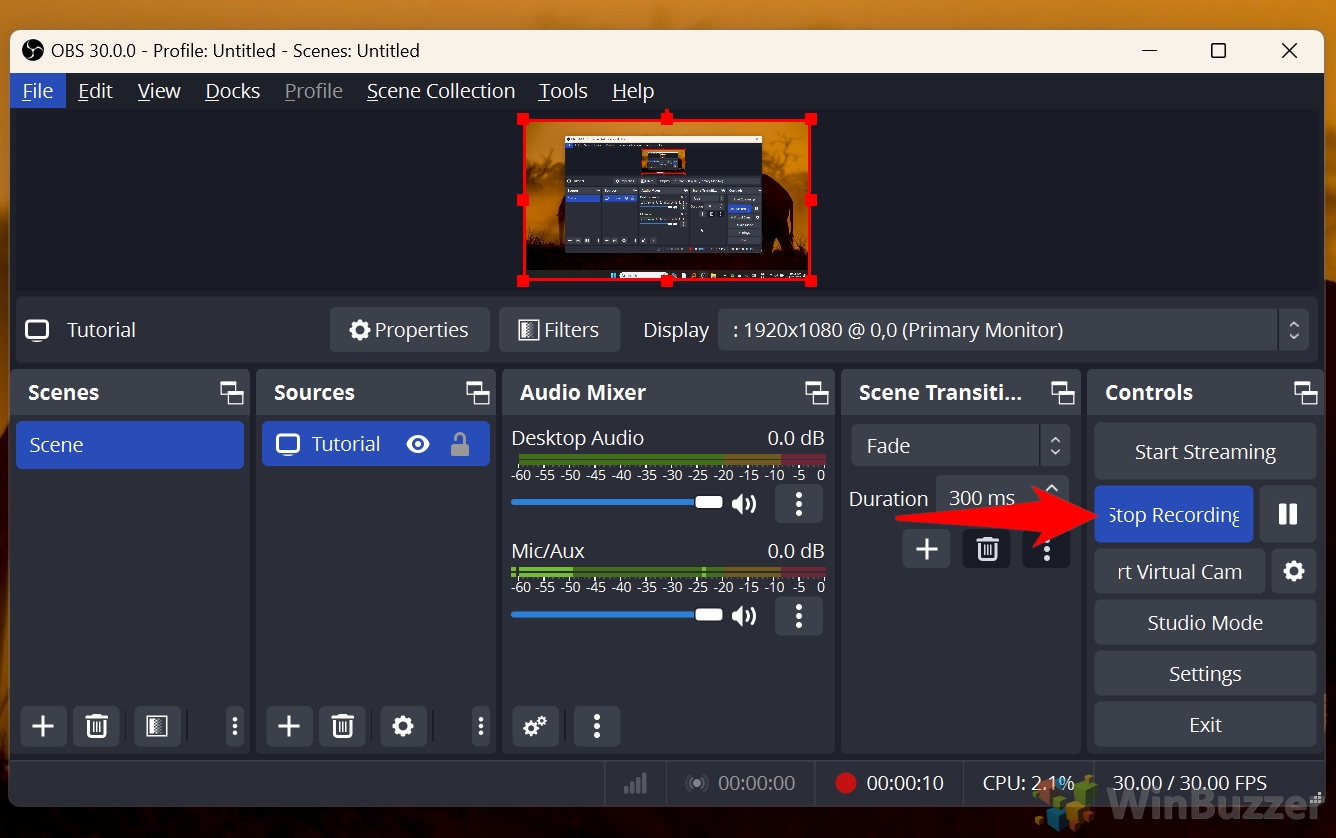Pop out the Scene Transitions dock

1062,393
